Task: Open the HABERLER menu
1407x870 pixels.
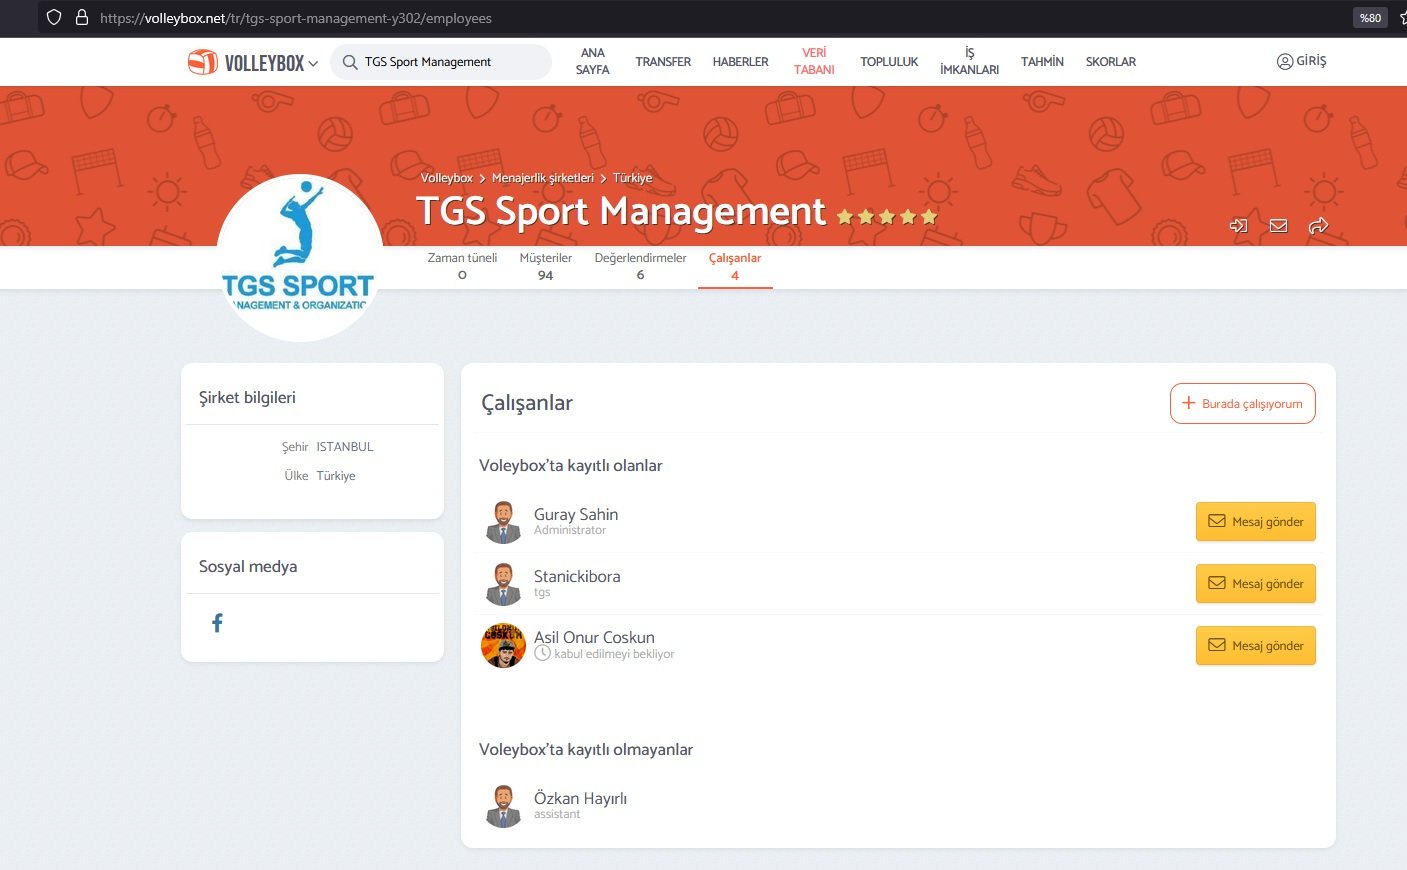Action: [x=740, y=62]
